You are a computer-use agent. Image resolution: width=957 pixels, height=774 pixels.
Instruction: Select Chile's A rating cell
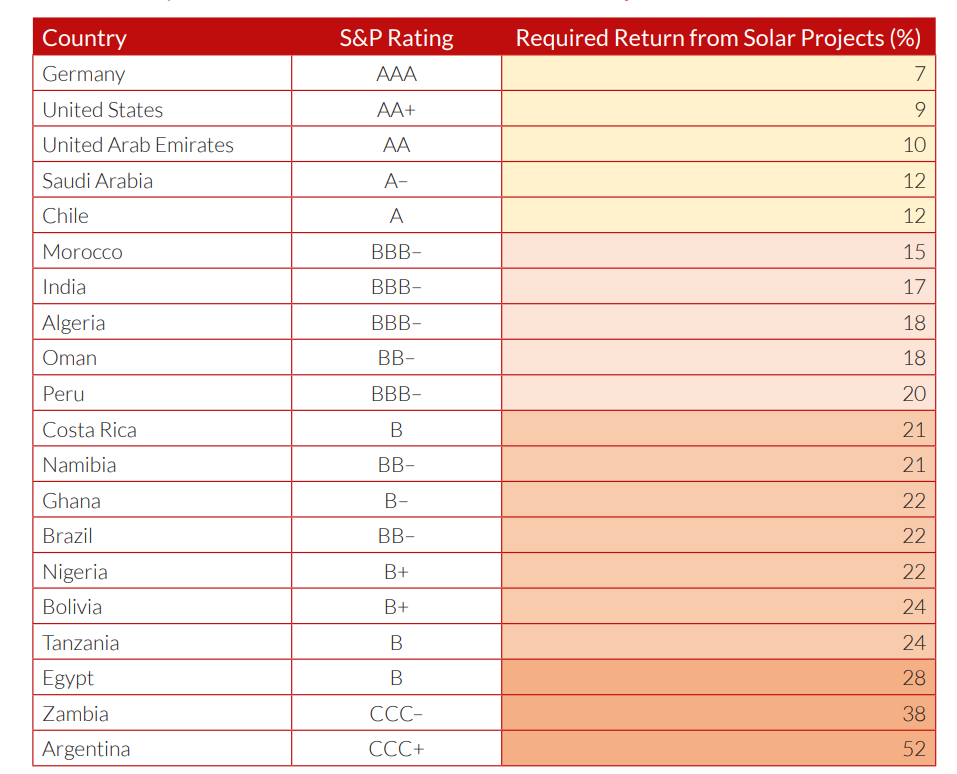396,216
